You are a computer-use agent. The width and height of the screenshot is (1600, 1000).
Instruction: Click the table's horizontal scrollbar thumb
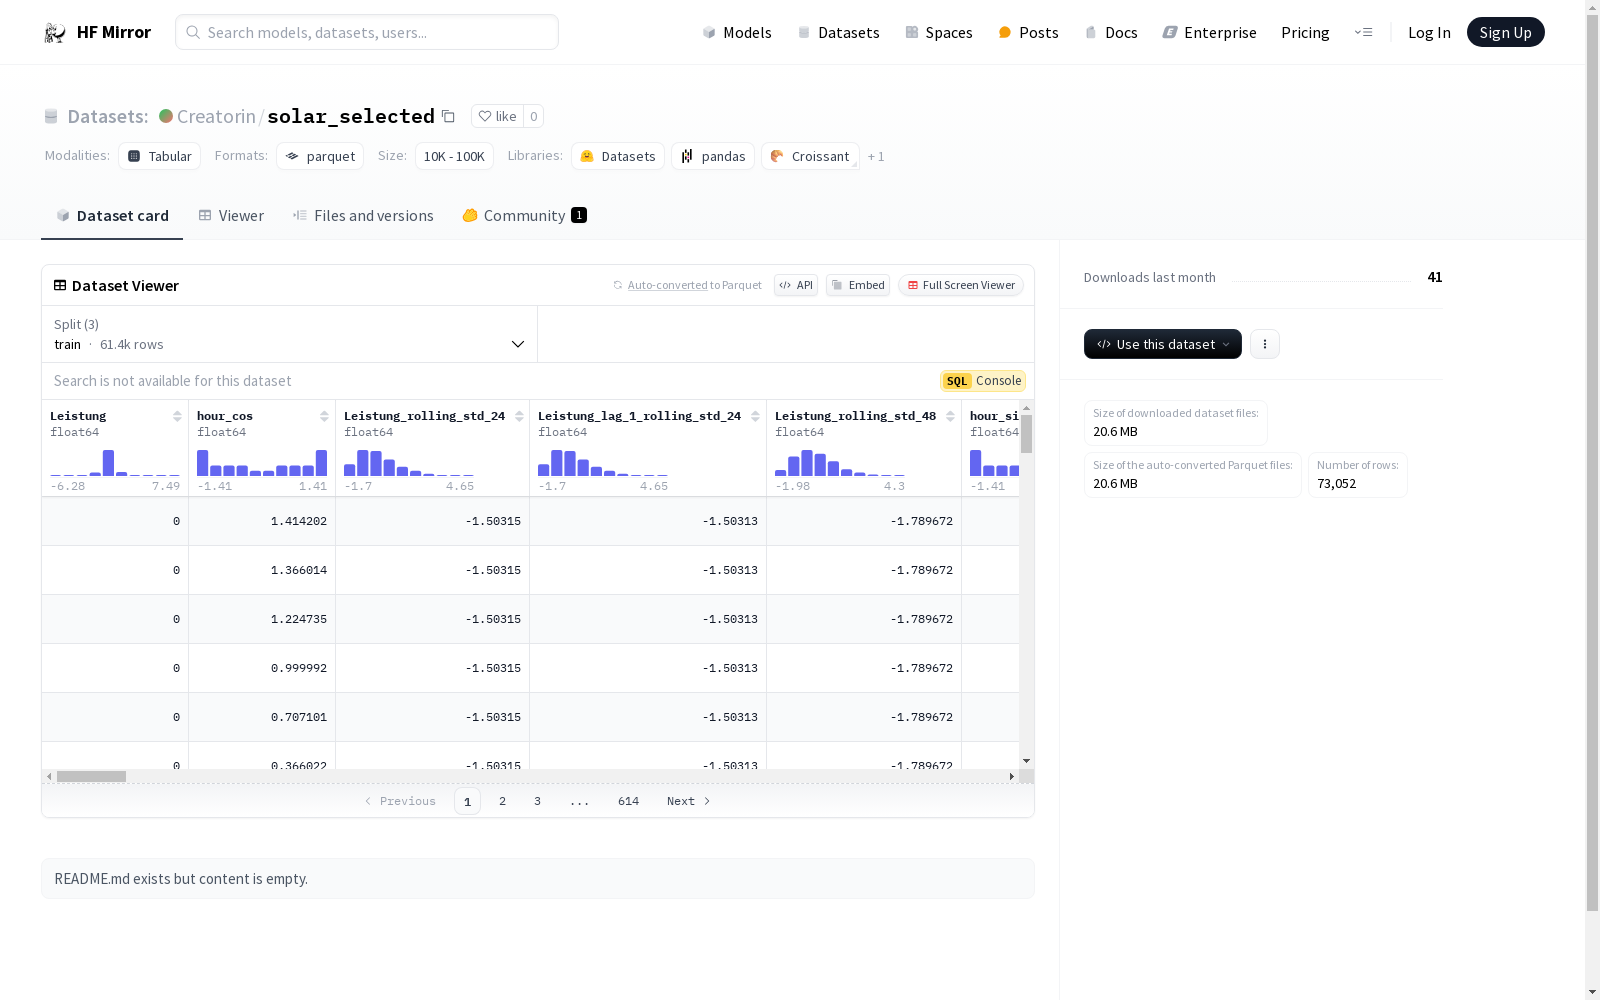[x=91, y=777]
